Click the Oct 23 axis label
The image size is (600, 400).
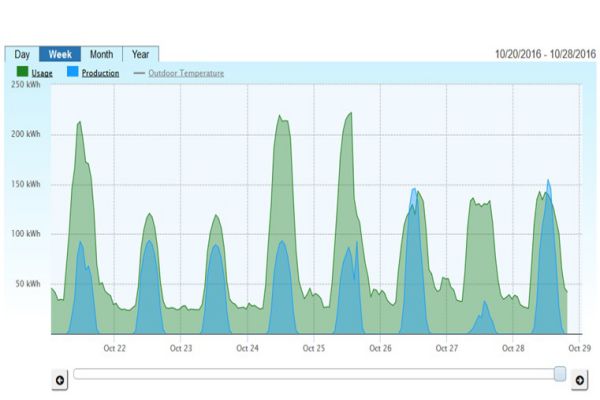click(x=181, y=348)
